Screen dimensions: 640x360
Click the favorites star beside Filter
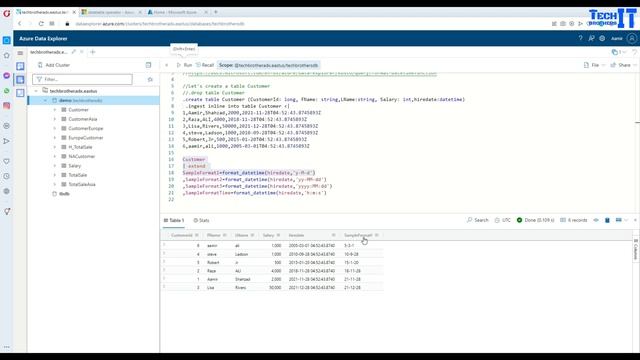click(150, 79)
